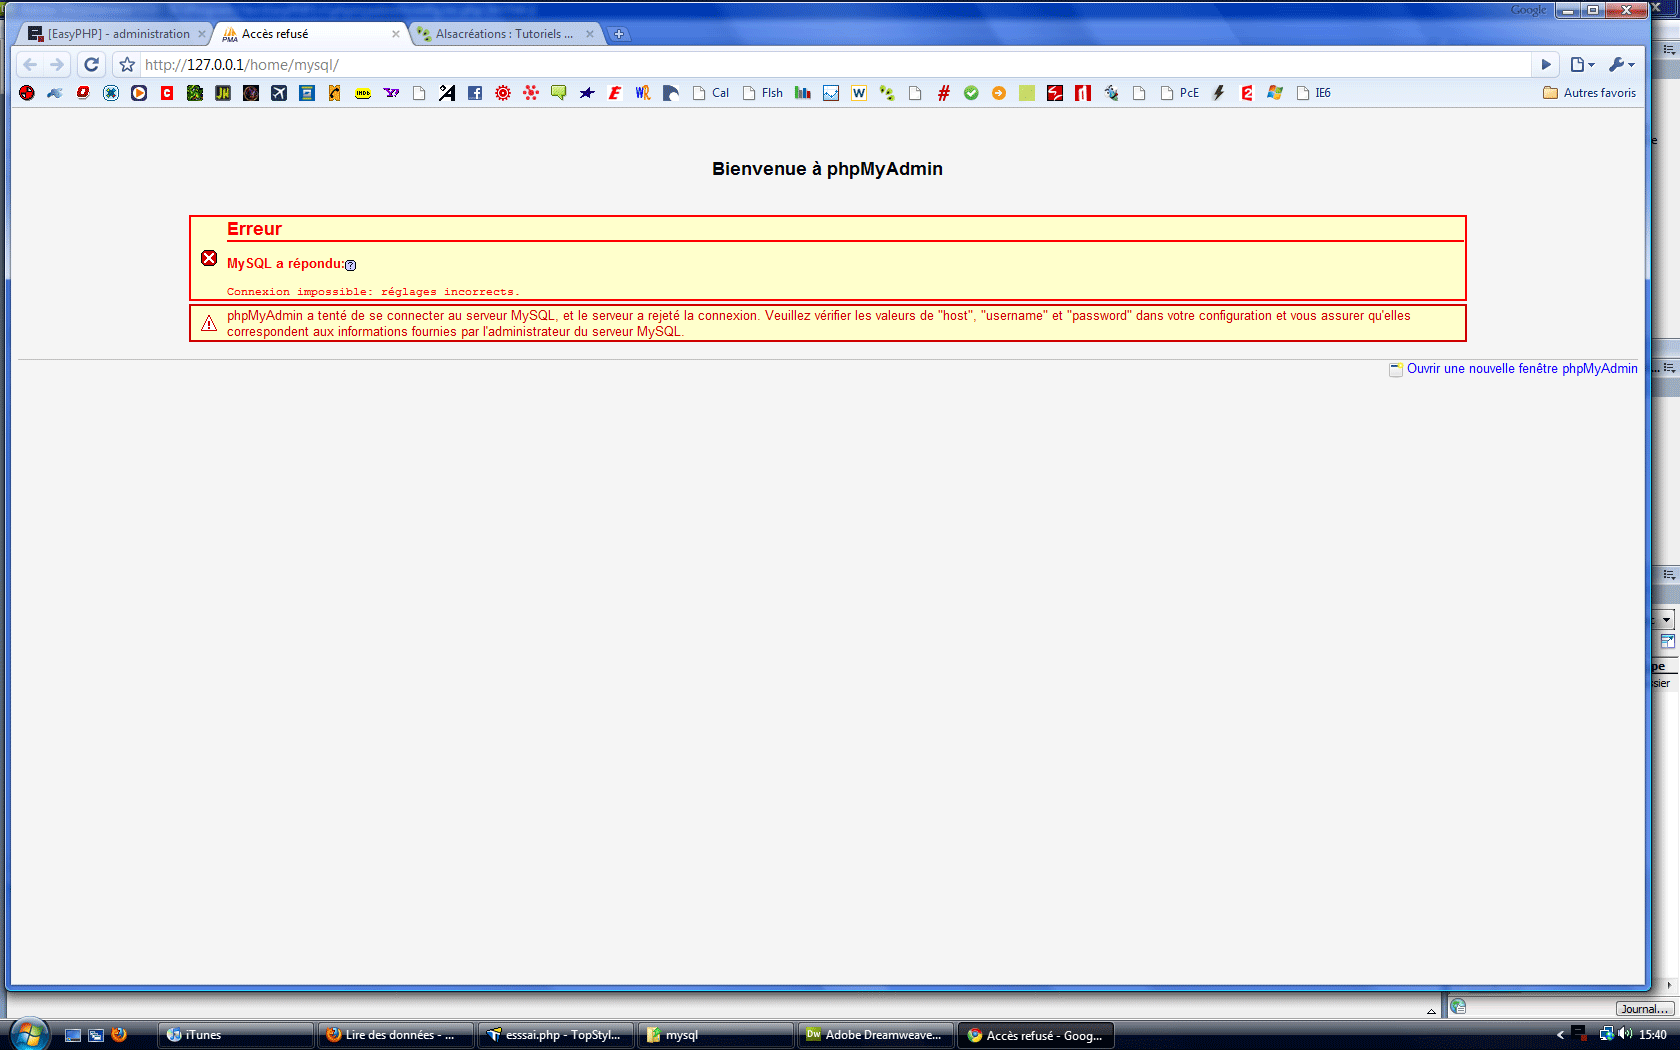This screenshot has width=1680, height=1050.
Task: Open the orange arrow circle bookmark
Action: 999,93
